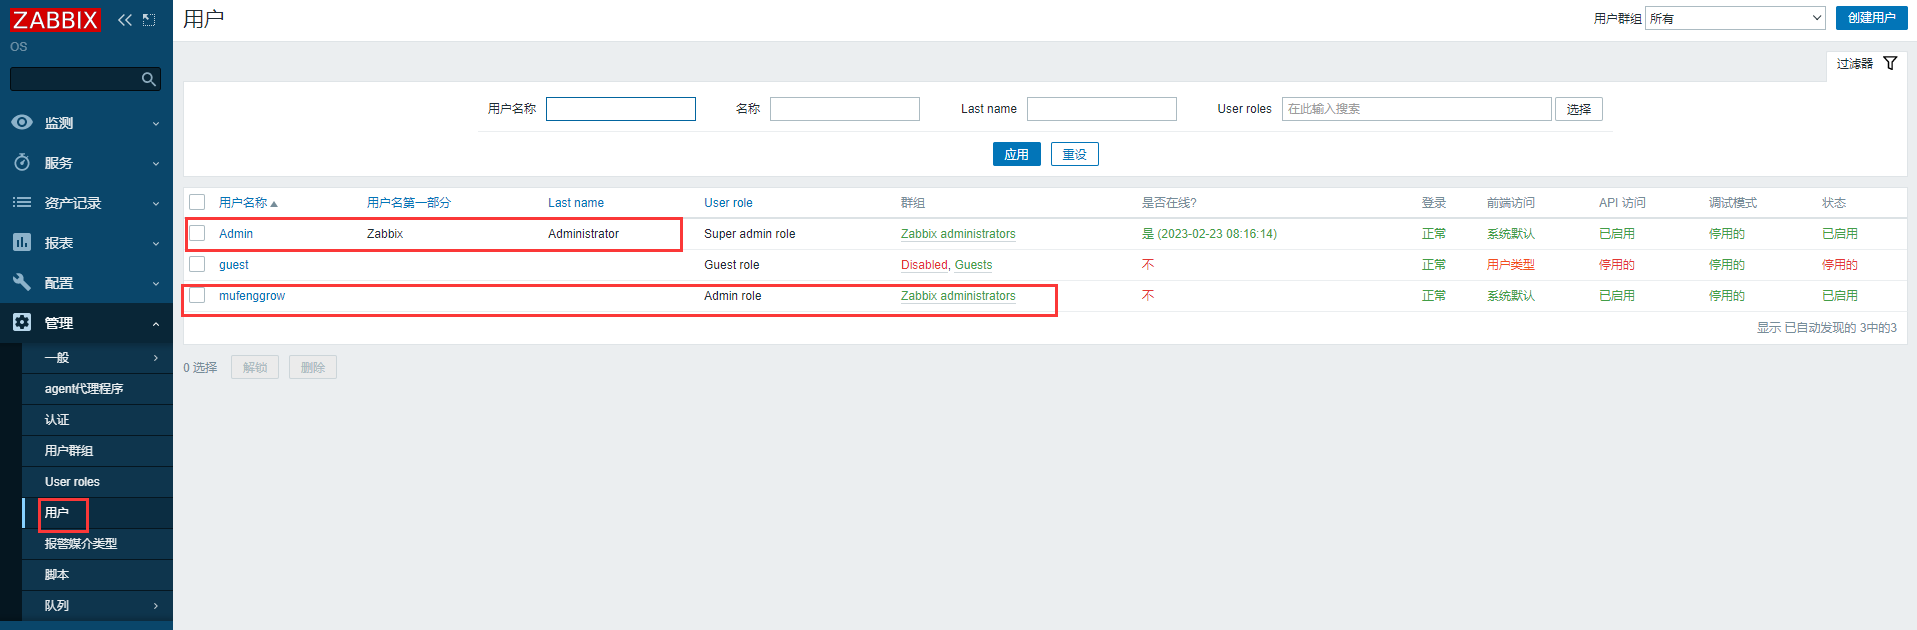
Task: Open the 认证 menu item
Action: tap(97, 420)
